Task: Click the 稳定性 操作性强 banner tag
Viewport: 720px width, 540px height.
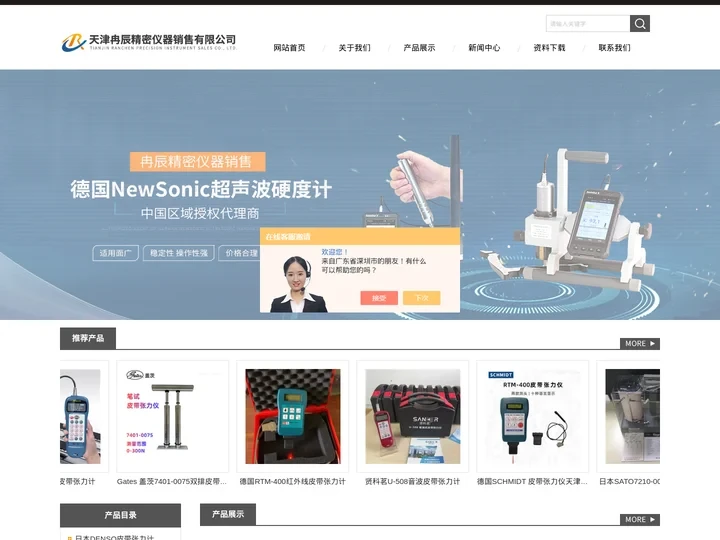Action: (179, 253)
